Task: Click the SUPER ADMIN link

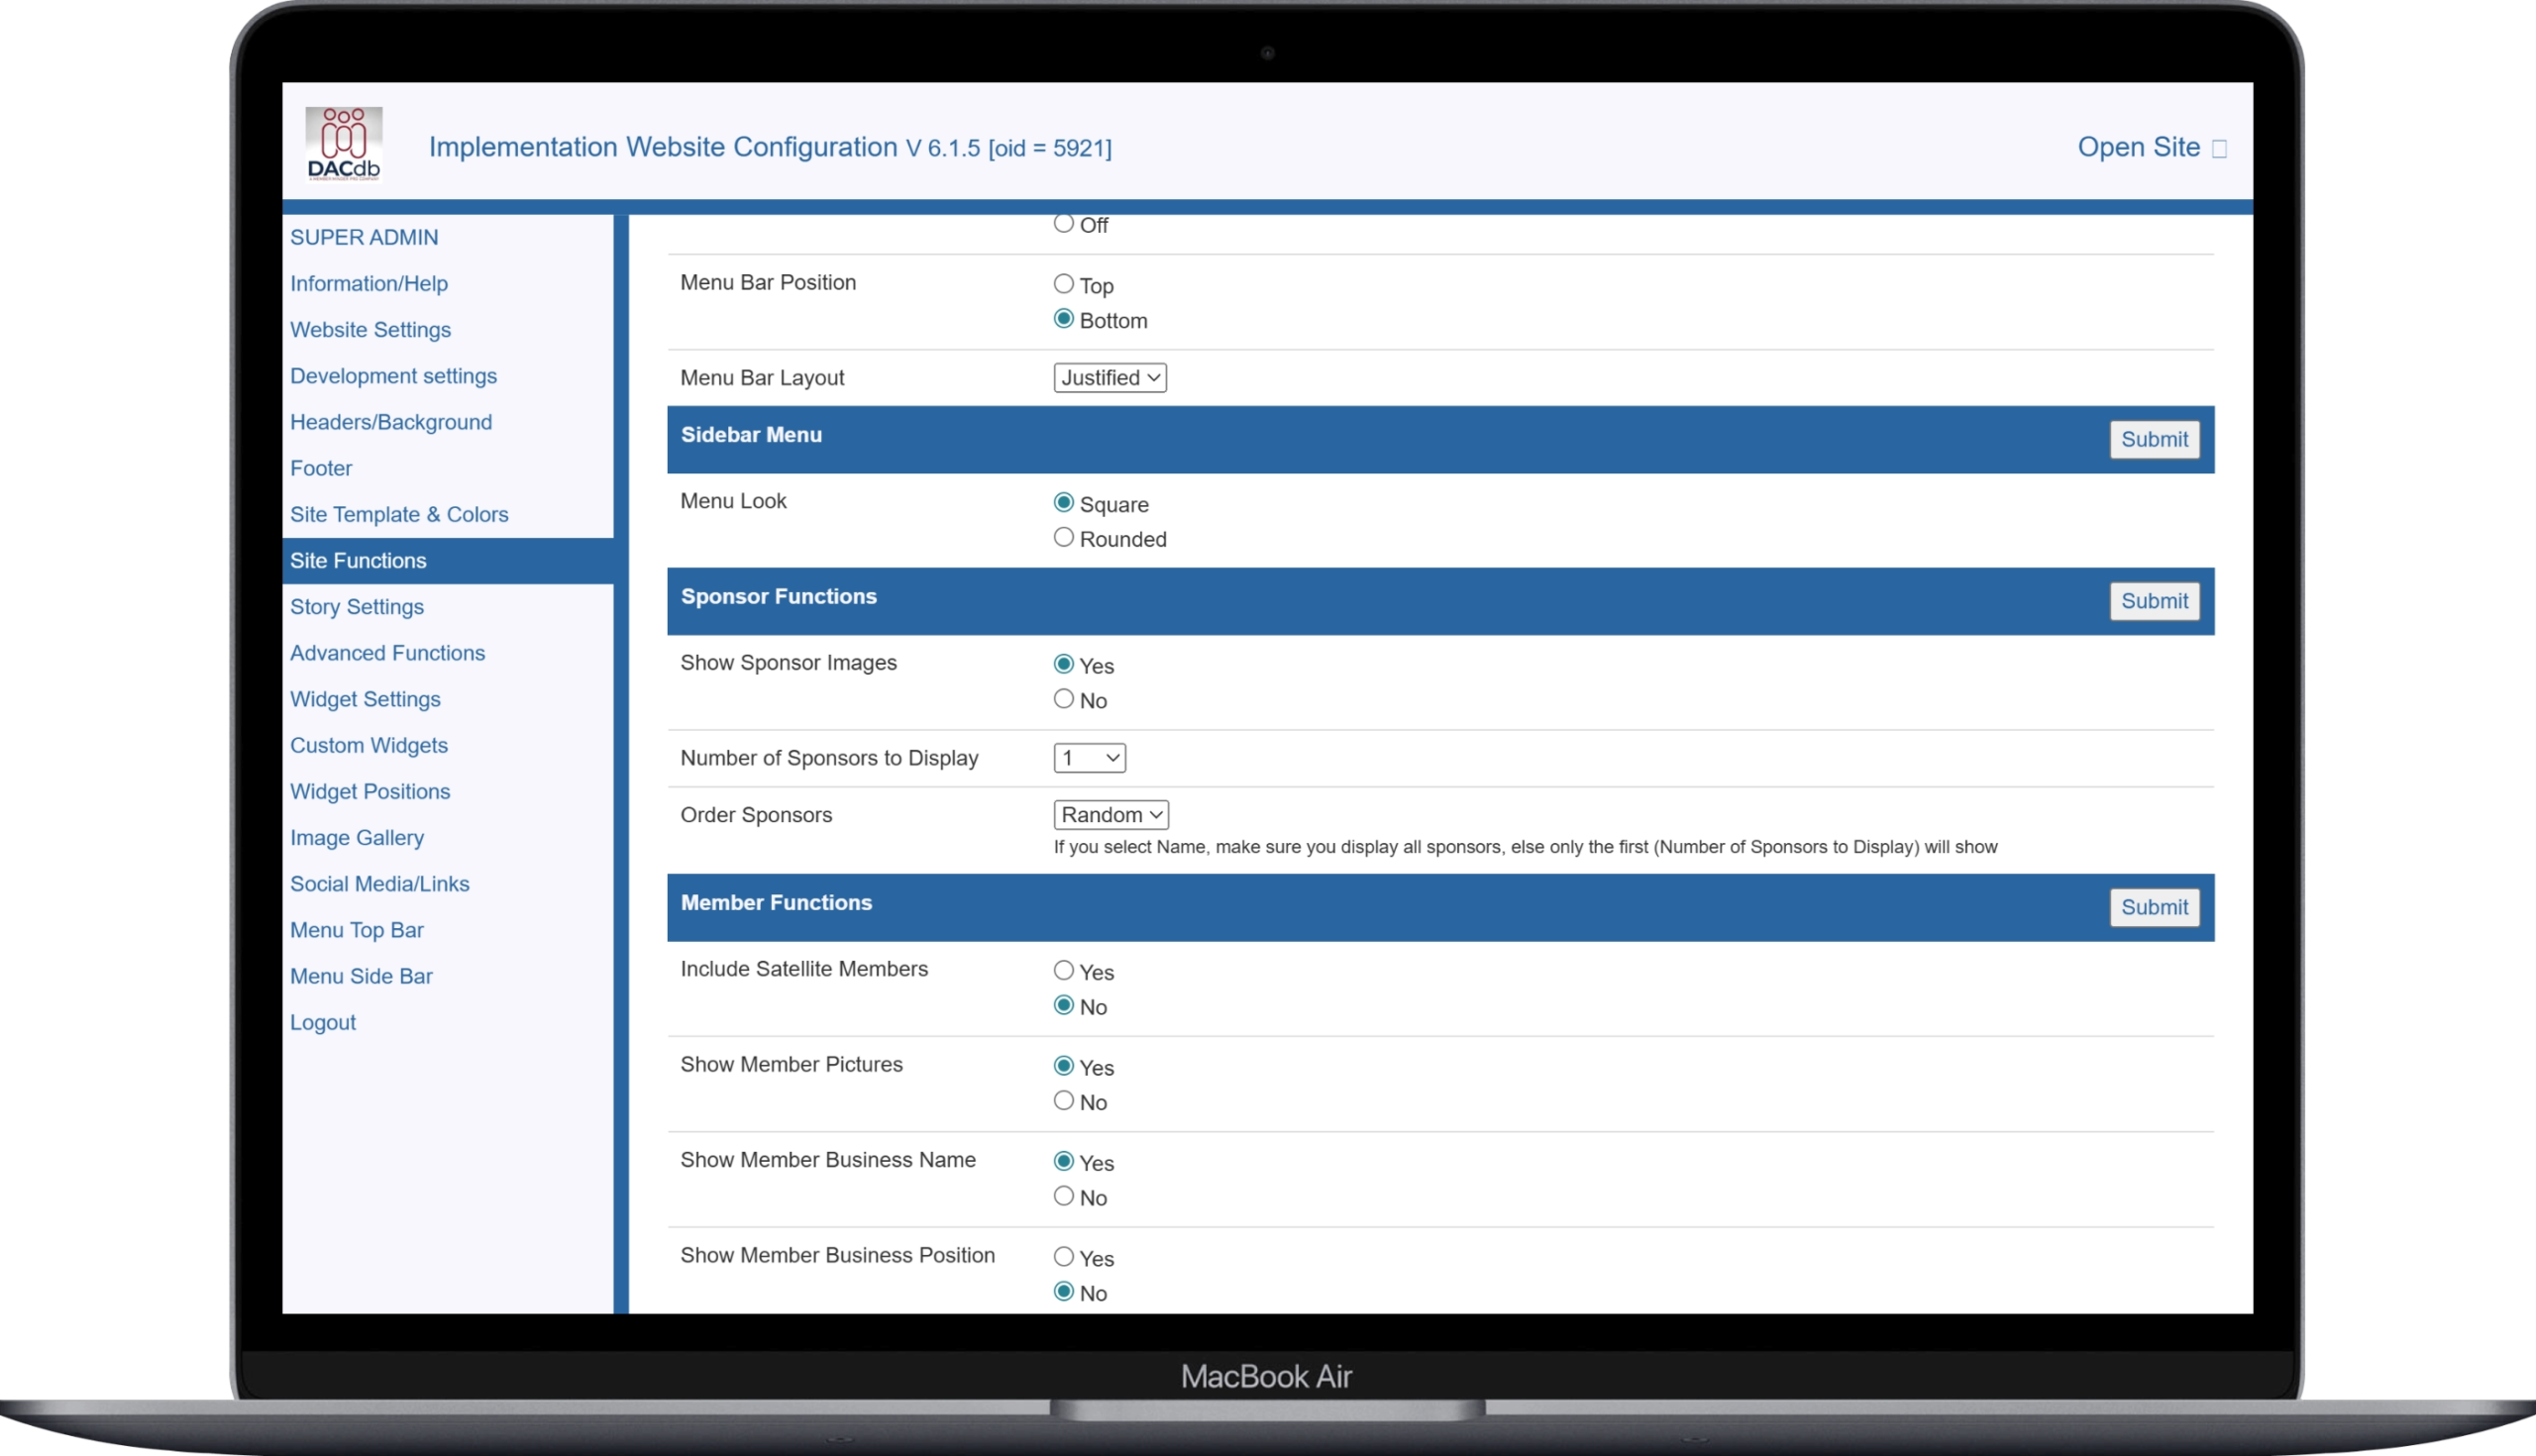Action: pos(364,237)
